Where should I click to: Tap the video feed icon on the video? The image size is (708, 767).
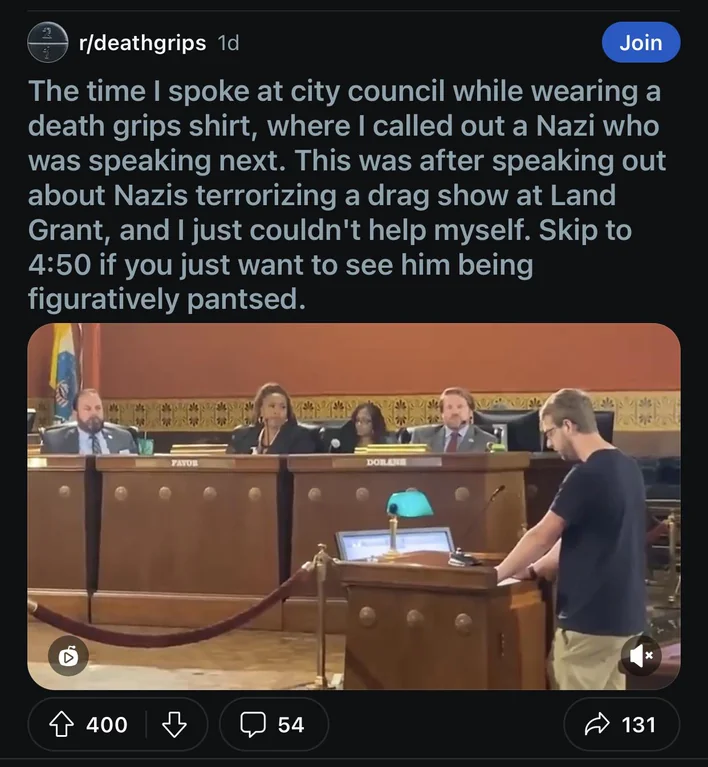click(x=69, y=655)
